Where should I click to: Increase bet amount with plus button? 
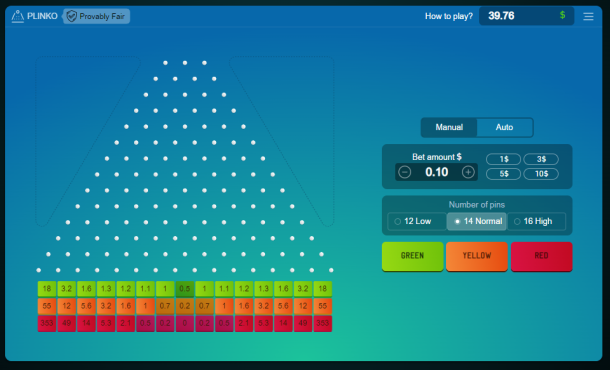point(468,172)
